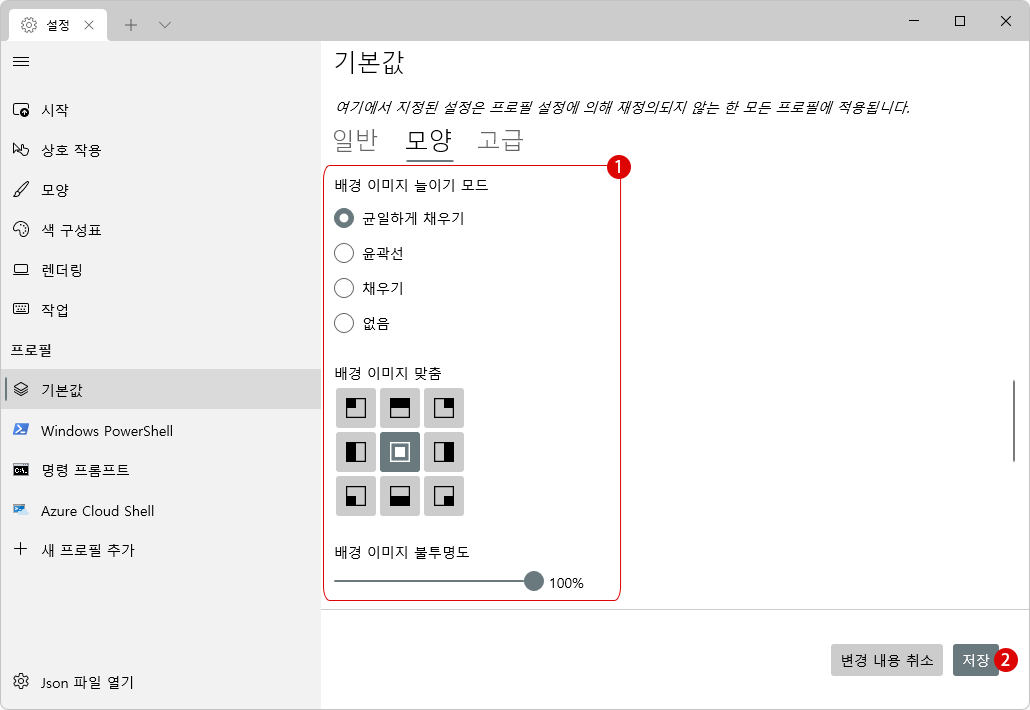Image resolution: width=1030 pixels, height=710 pixels.
Task: Align background image to bottom-left
Action: coord(356,496)
